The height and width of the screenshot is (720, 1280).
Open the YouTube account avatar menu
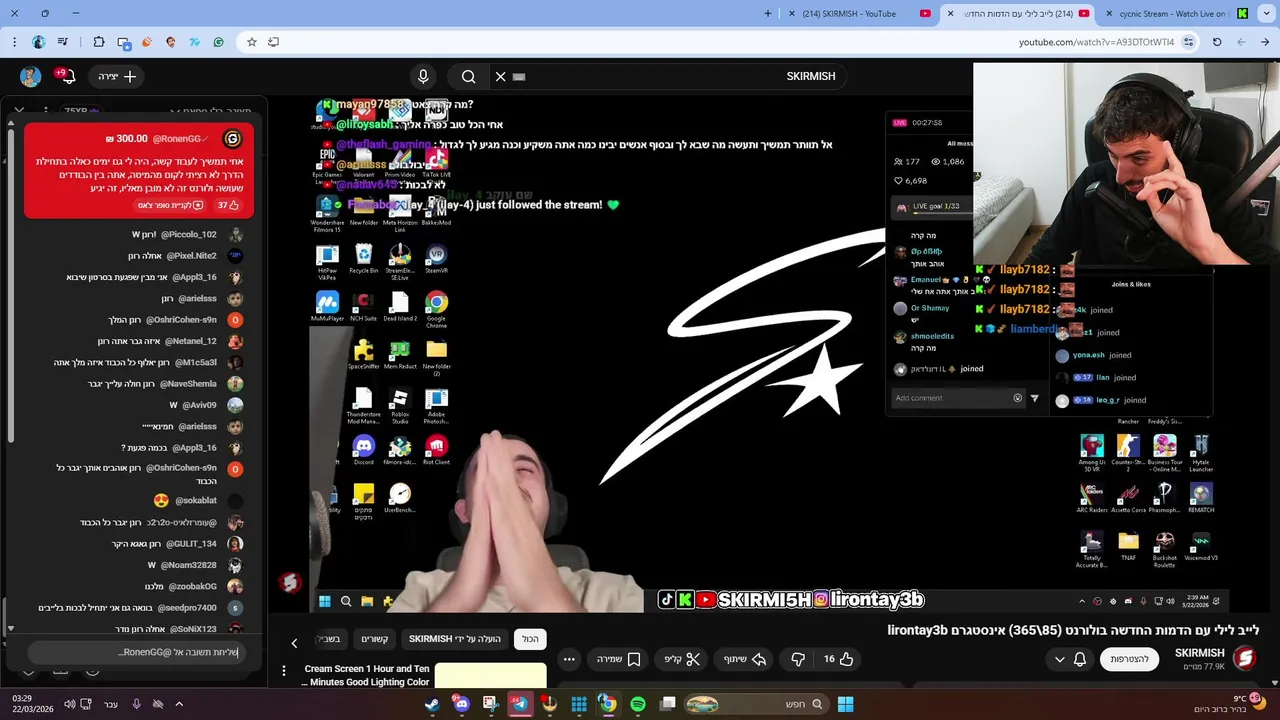(30, 76)
